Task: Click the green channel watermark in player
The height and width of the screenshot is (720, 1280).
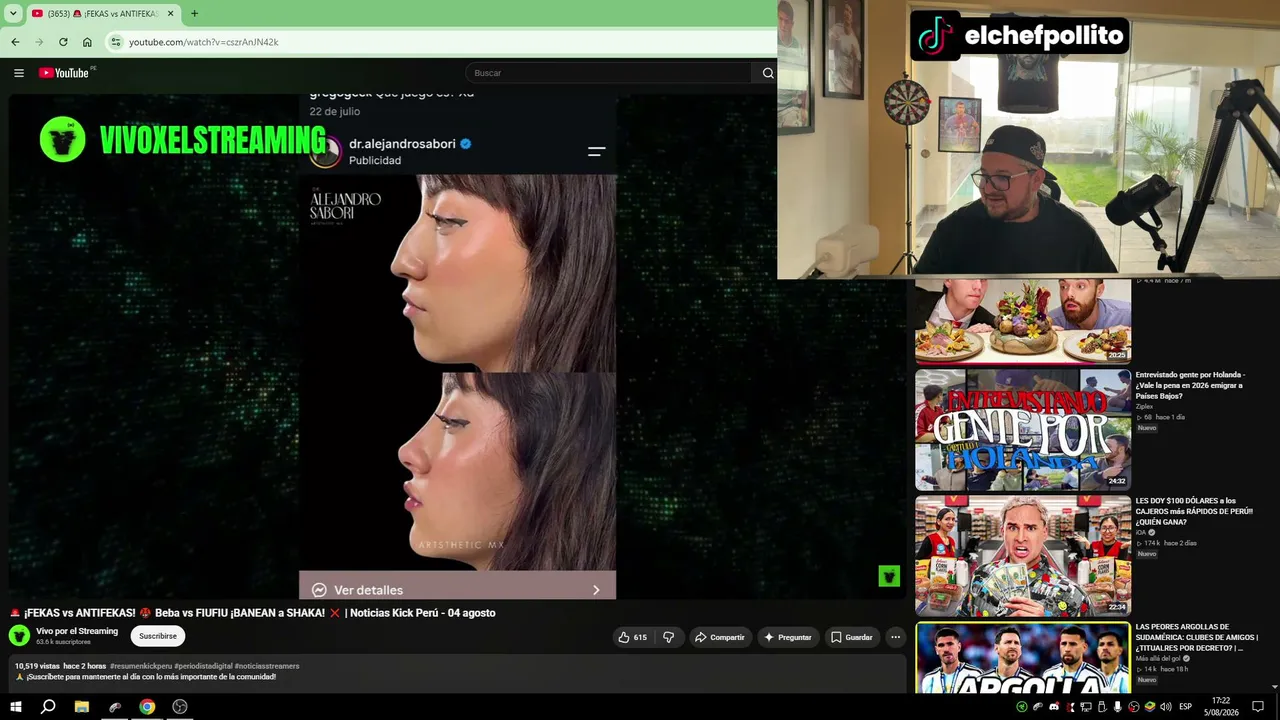Action: pos(889,576)
